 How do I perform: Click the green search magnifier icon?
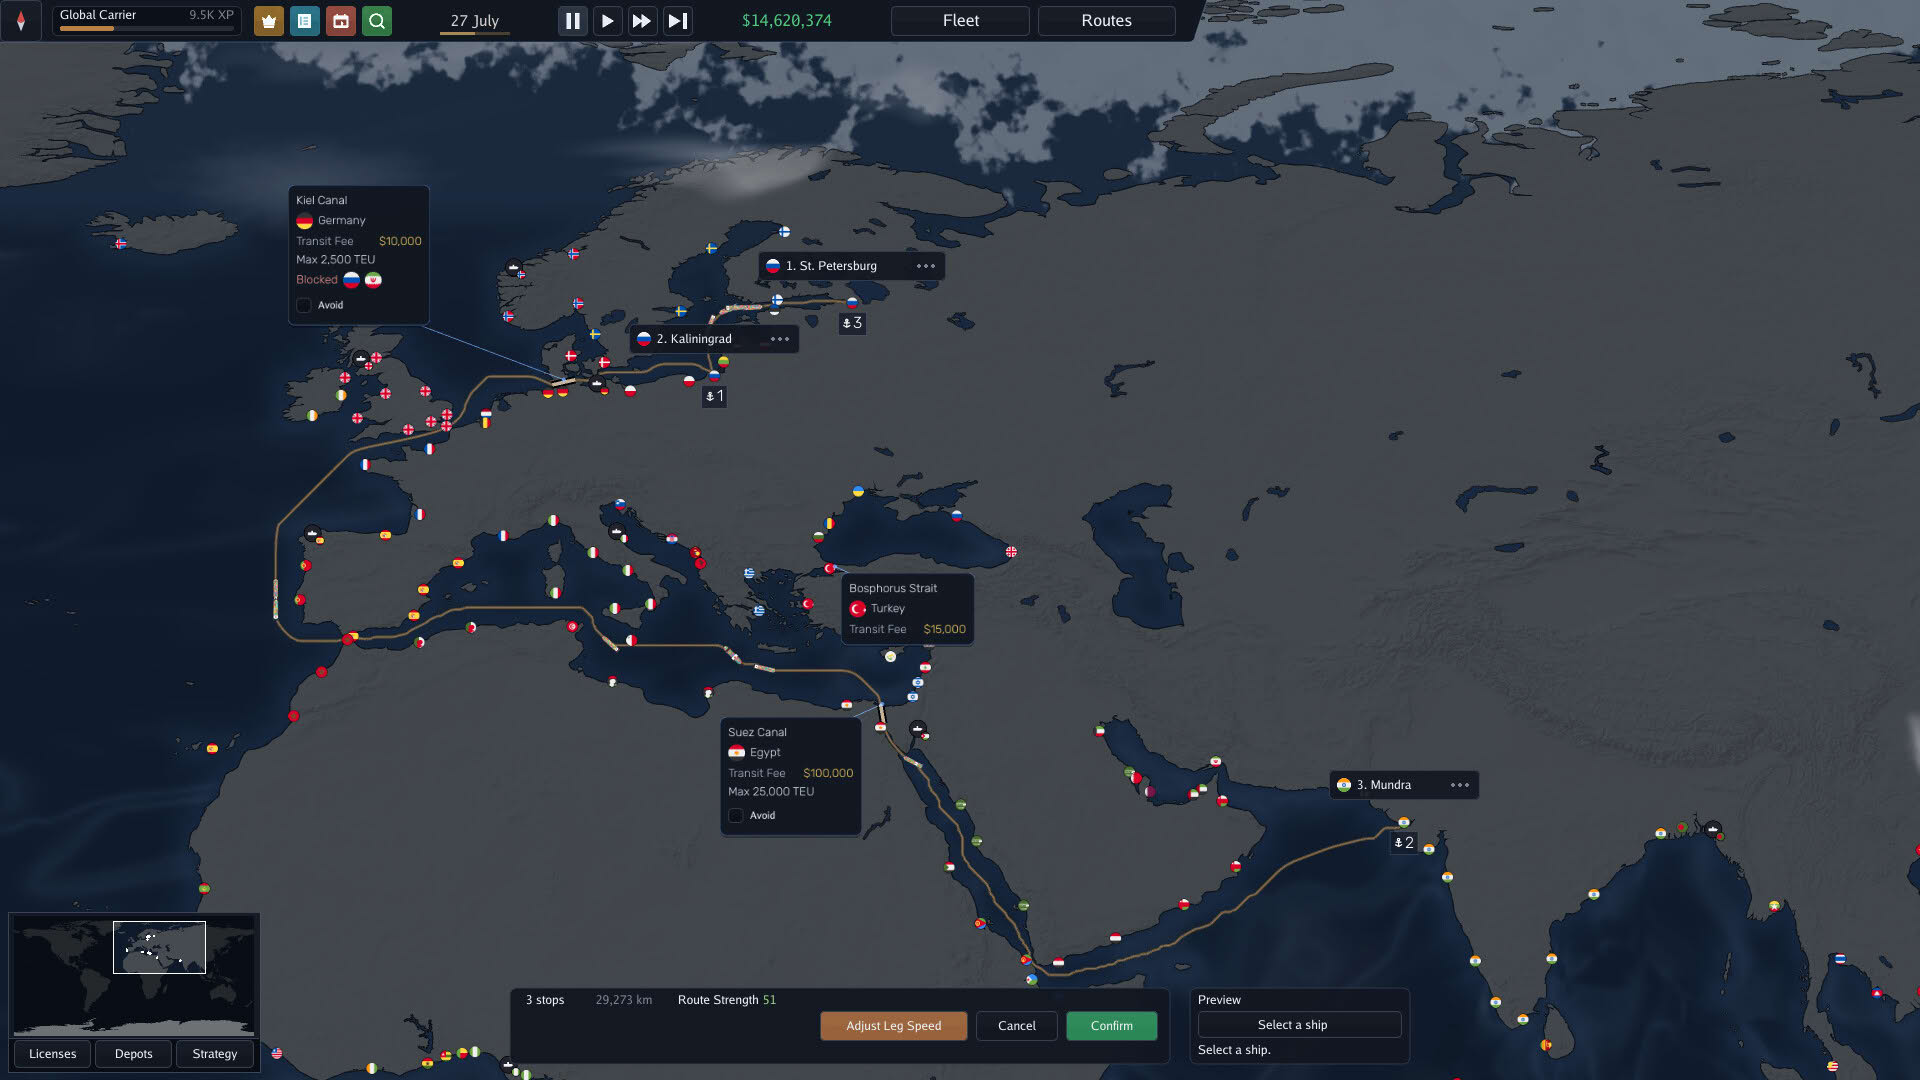click(376, 21)
